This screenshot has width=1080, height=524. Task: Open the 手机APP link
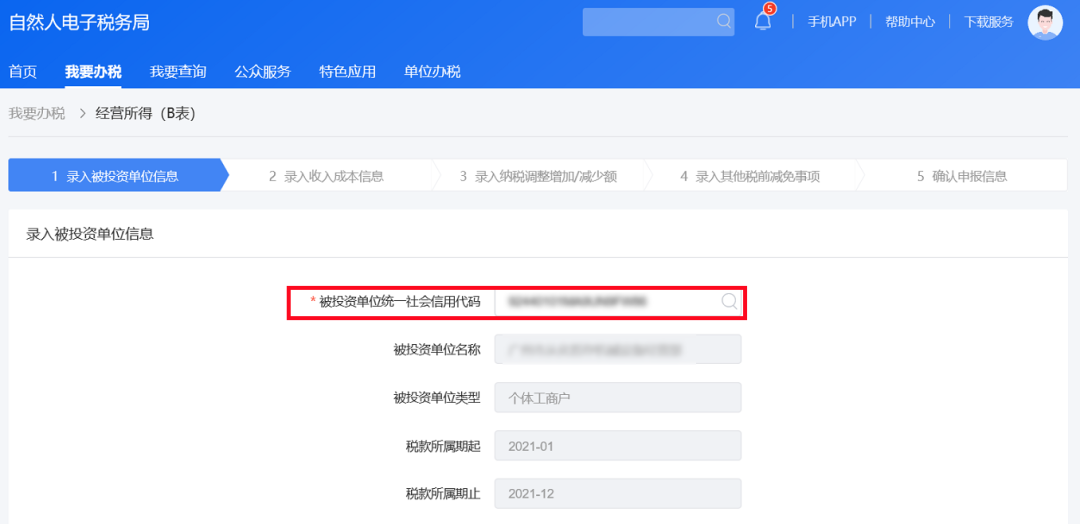[x=831, y=21]
